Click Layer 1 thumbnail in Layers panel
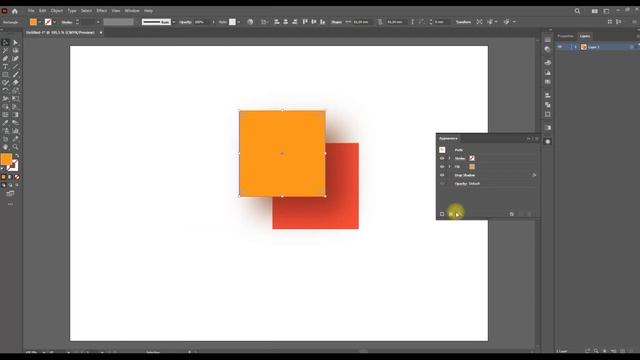Viewport: 640px width, 360px height. click(x=584, y=47)
